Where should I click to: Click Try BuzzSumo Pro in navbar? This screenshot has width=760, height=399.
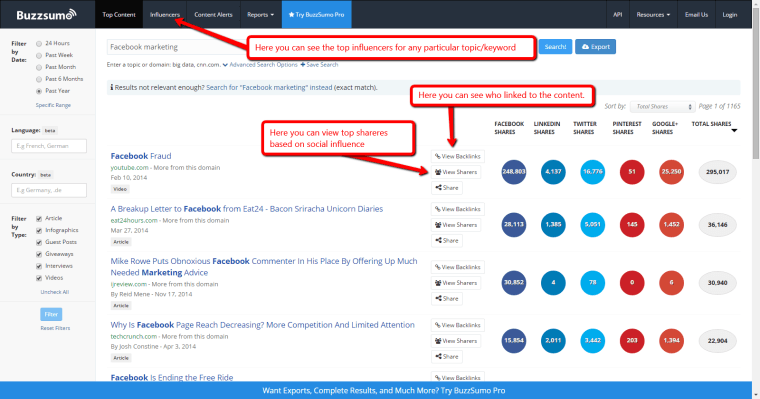pyautogui.click(x=317, y=15)
